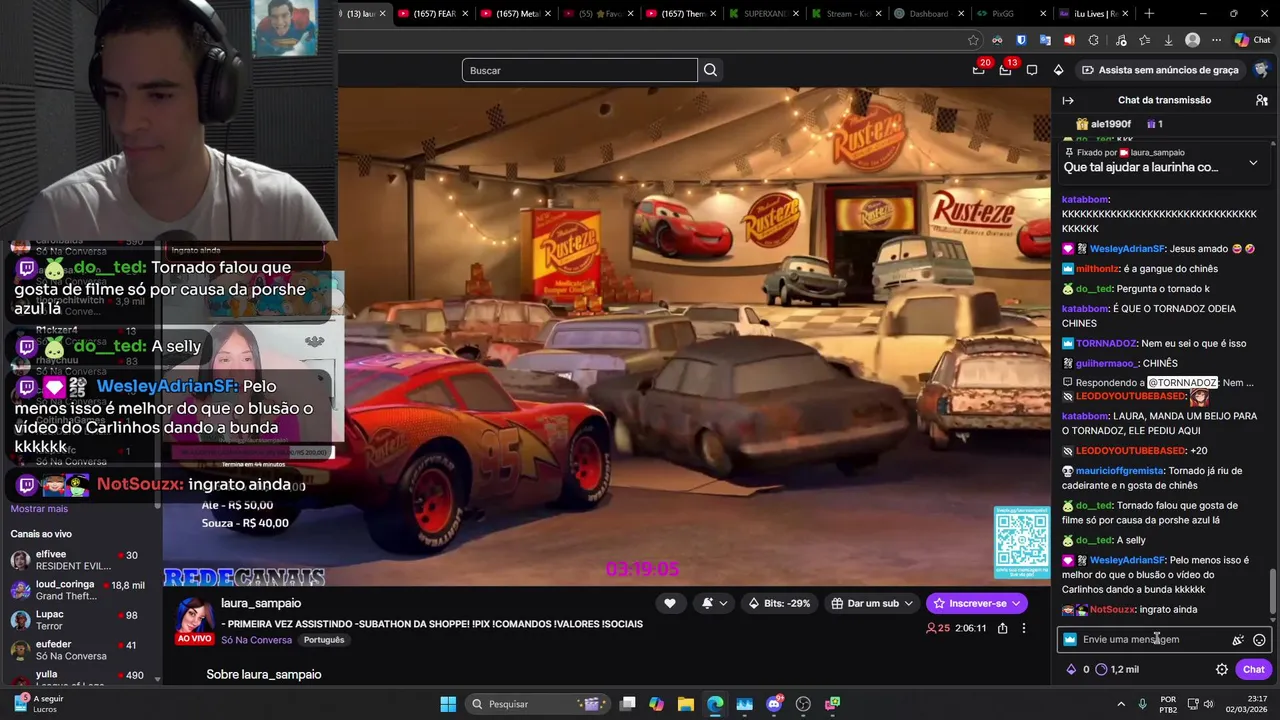Click username TORNNADOZ in chat

coord(1106,343)
